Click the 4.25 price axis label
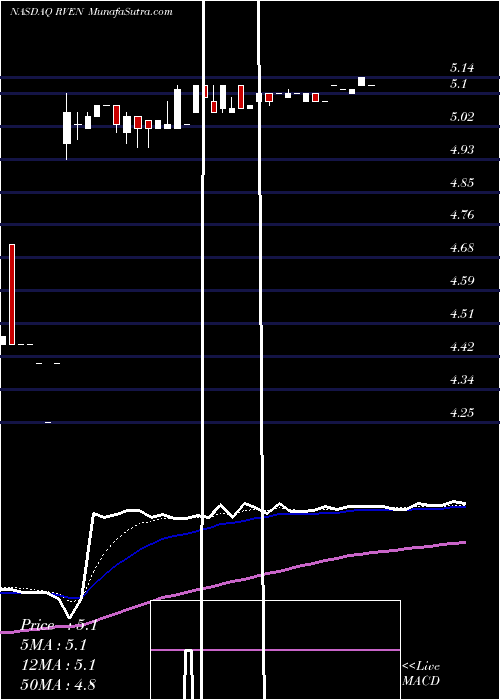Screen dimensions: 500x700 (x=462, y=412)
